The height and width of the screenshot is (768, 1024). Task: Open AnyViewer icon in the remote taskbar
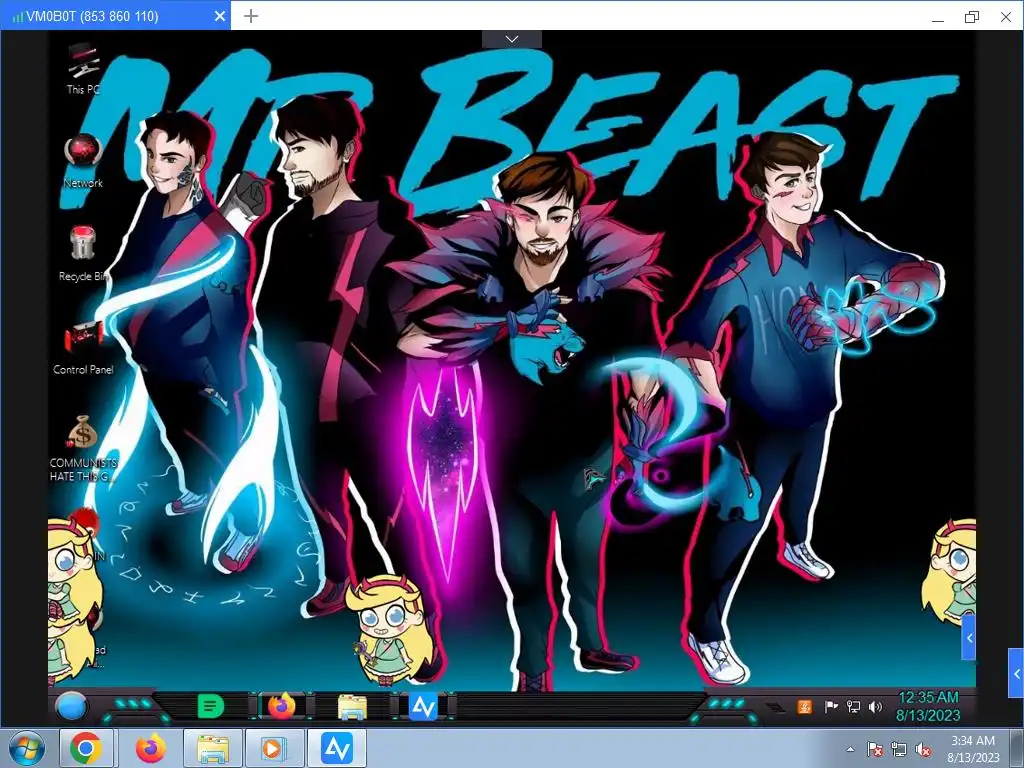click(423, 707)
